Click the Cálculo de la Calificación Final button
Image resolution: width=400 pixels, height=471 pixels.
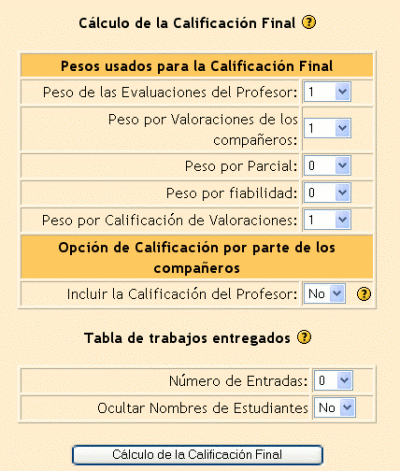pyautogui.click(x=197, y=455)
